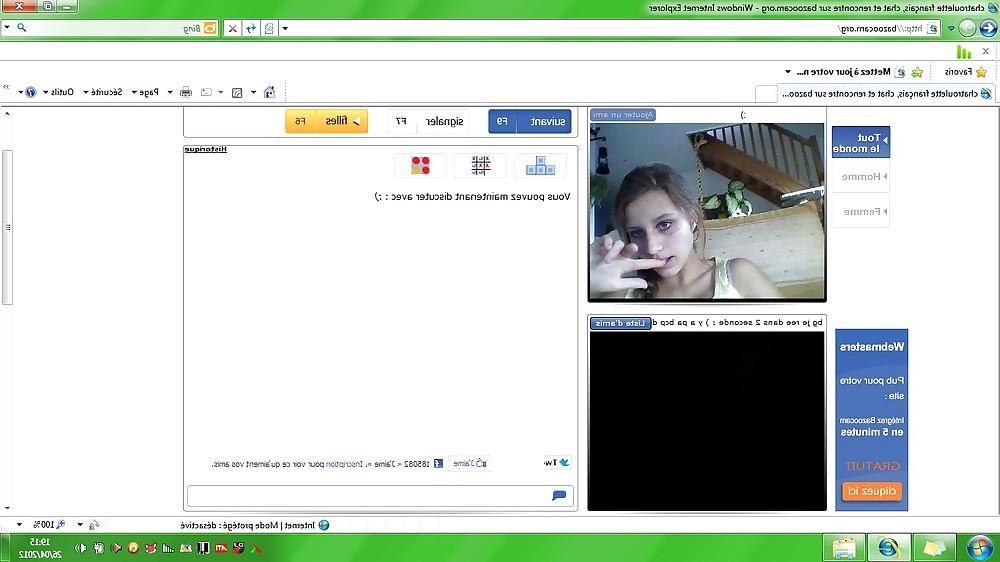The width and height of the screenshot is (1000, 562).
Task: Click the Print icon
Action: coord(186,92)
